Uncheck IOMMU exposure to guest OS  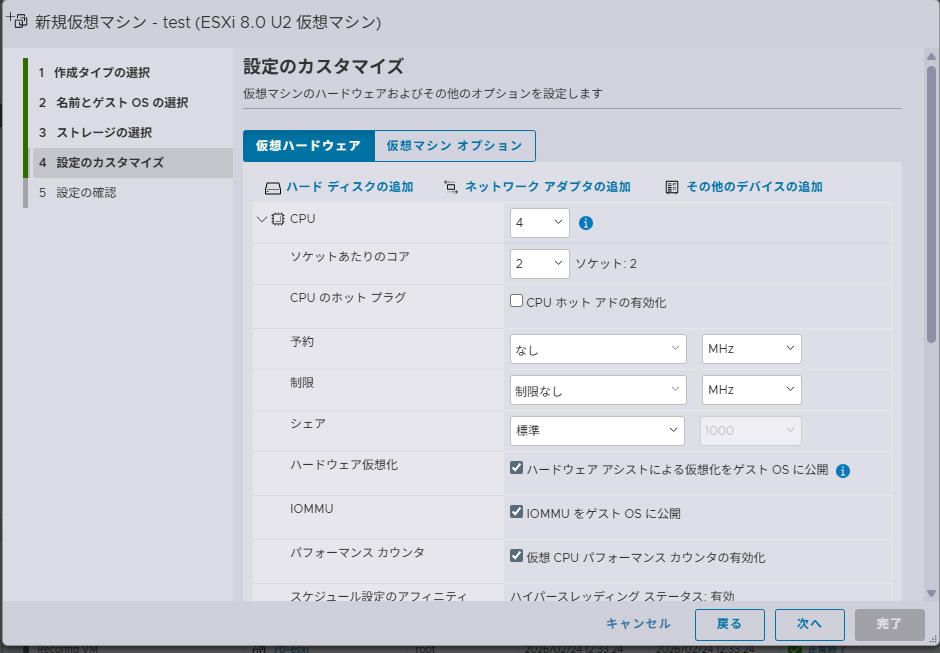point(517,512)
